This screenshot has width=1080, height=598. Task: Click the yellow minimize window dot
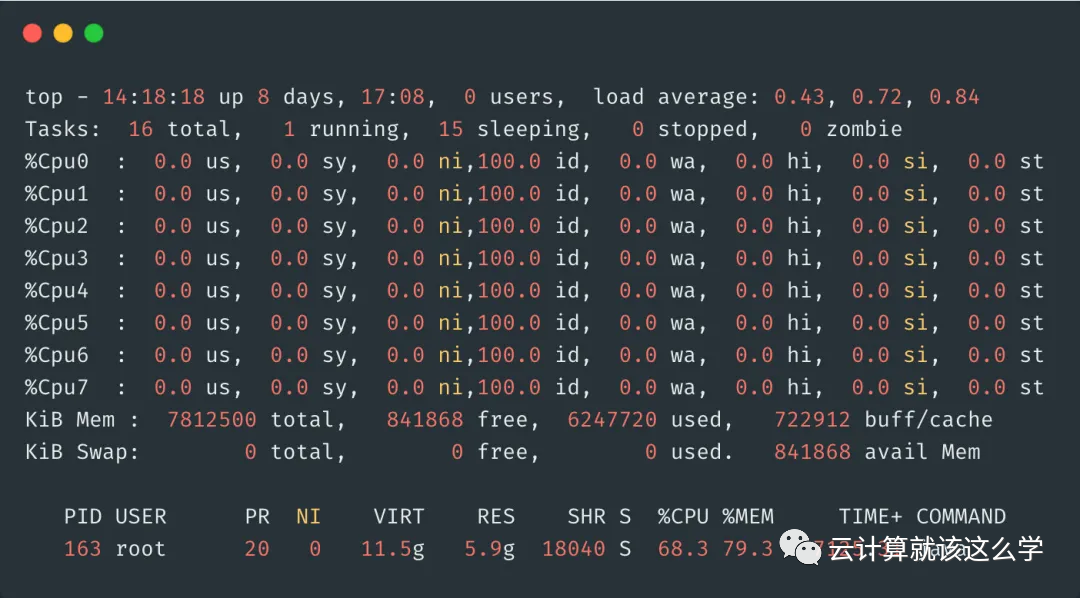click(63, 33)
